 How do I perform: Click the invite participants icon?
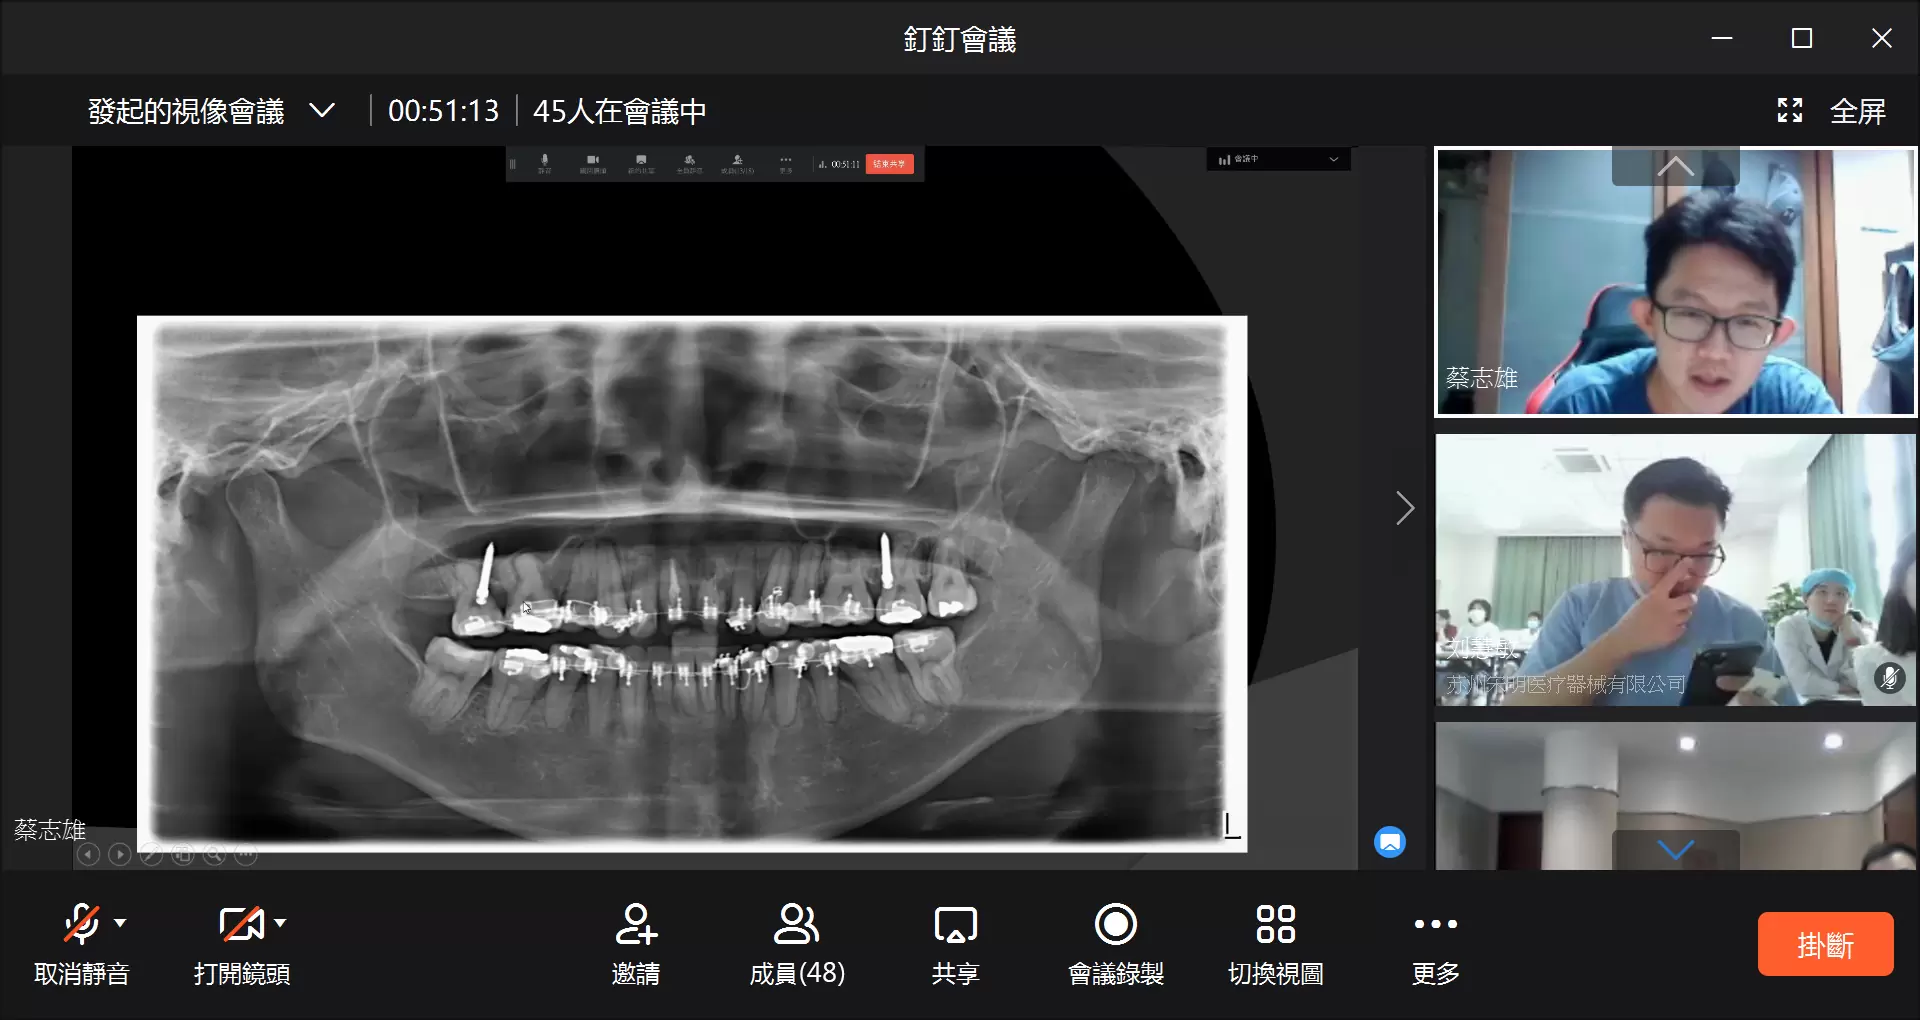(636, 925)
